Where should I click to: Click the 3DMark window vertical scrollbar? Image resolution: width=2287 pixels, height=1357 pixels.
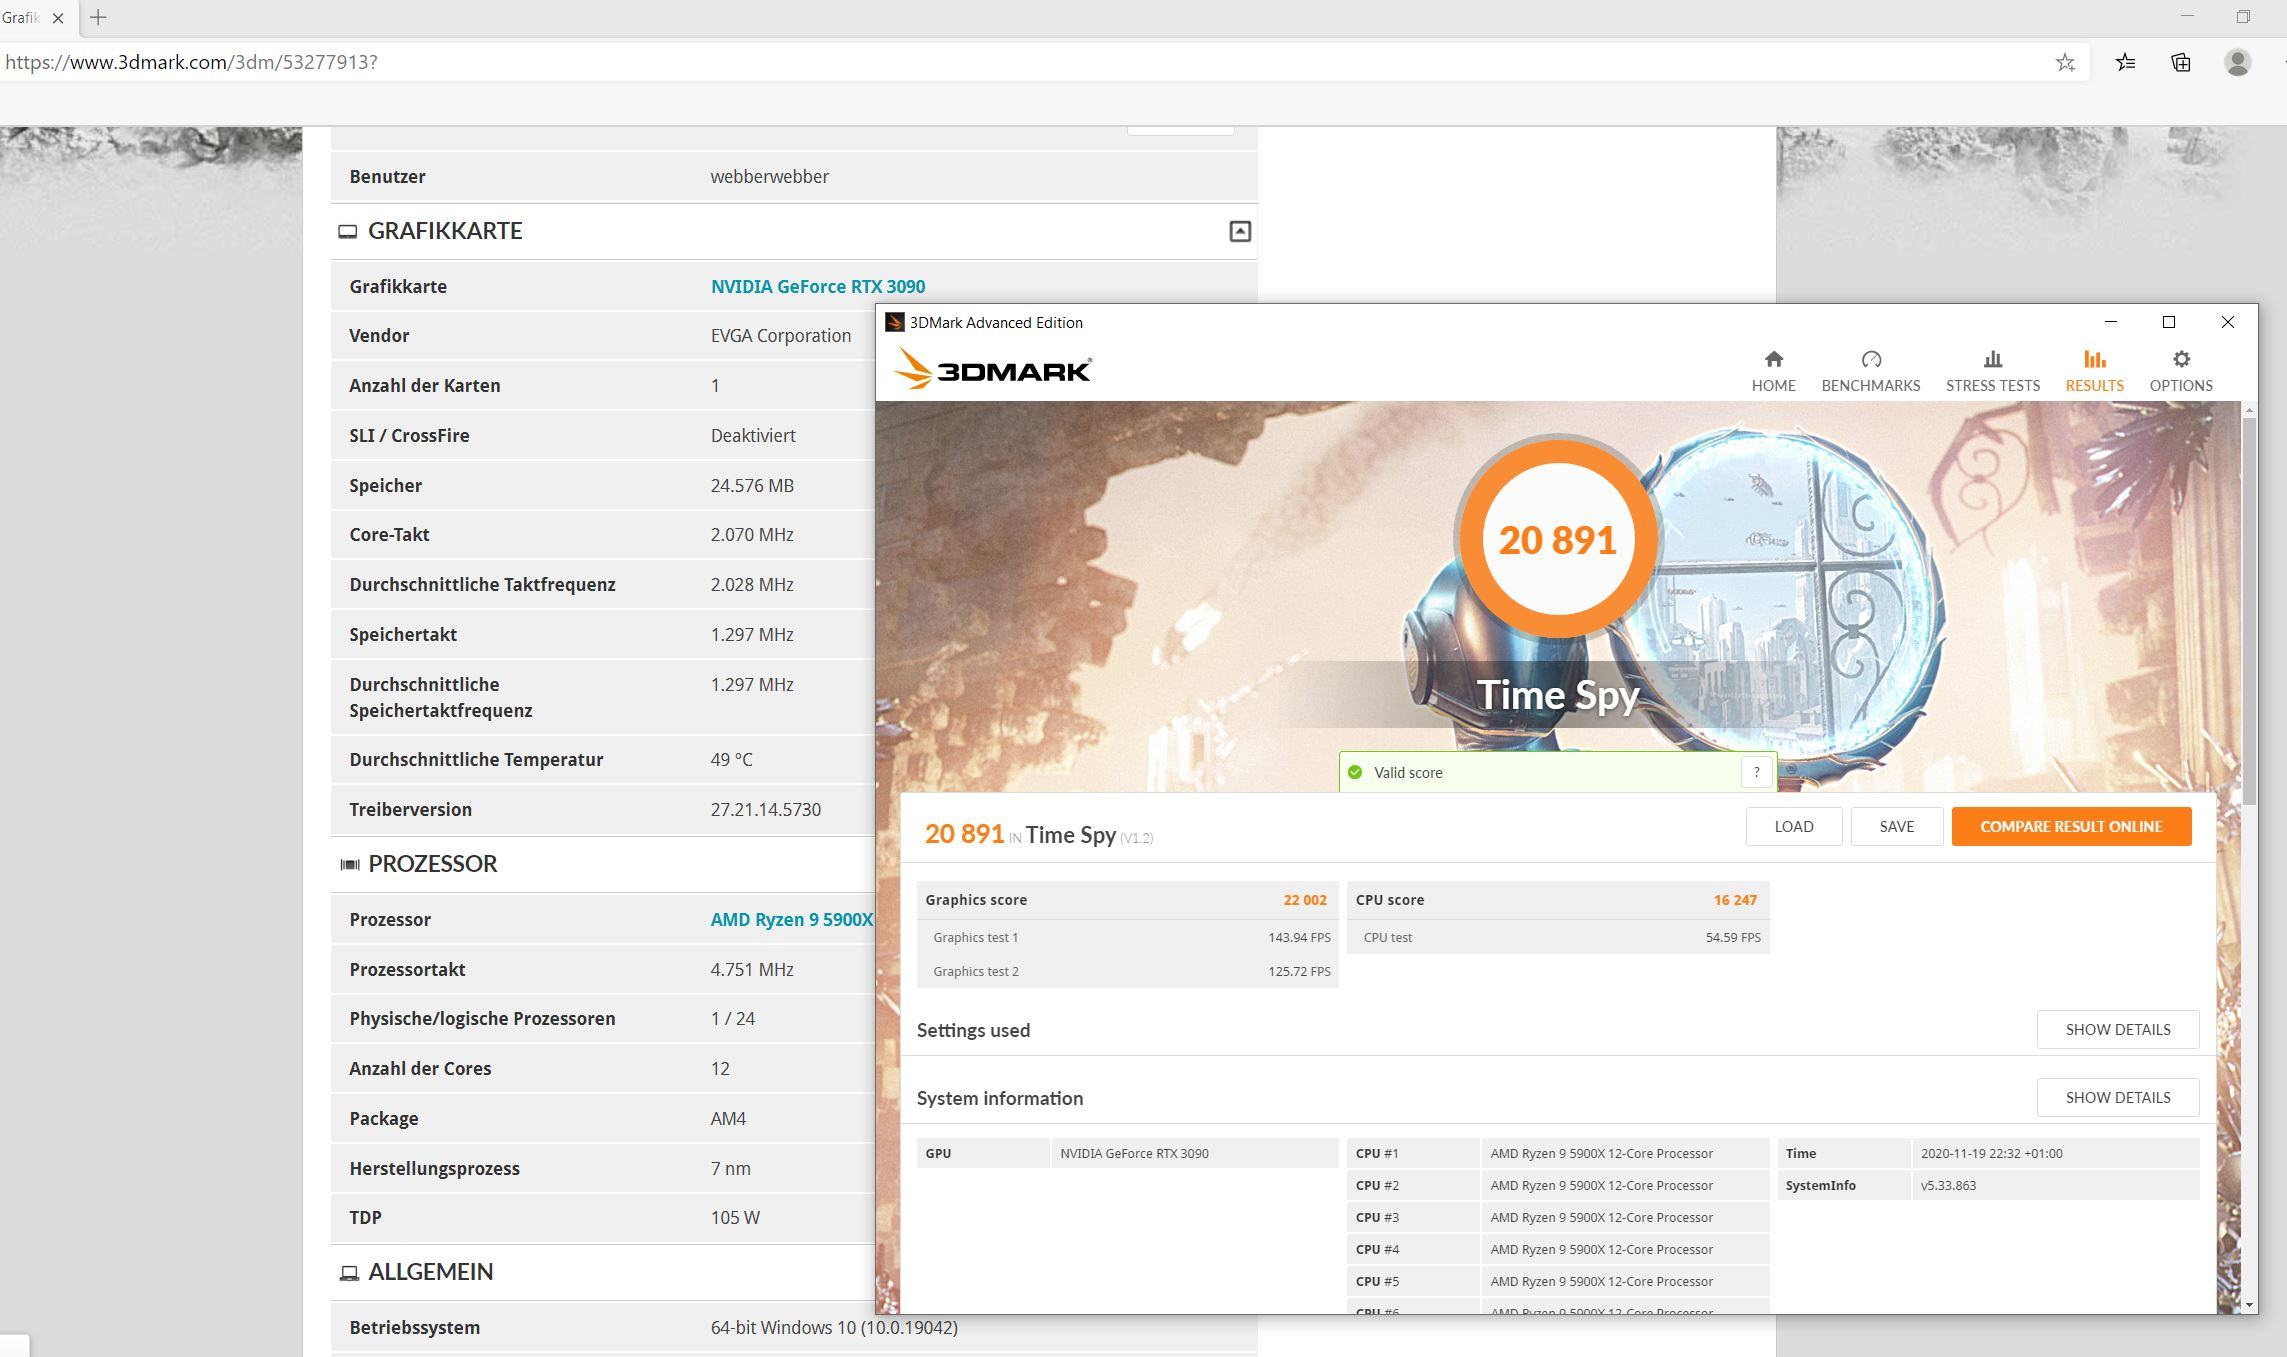[x=2249, y=610]
